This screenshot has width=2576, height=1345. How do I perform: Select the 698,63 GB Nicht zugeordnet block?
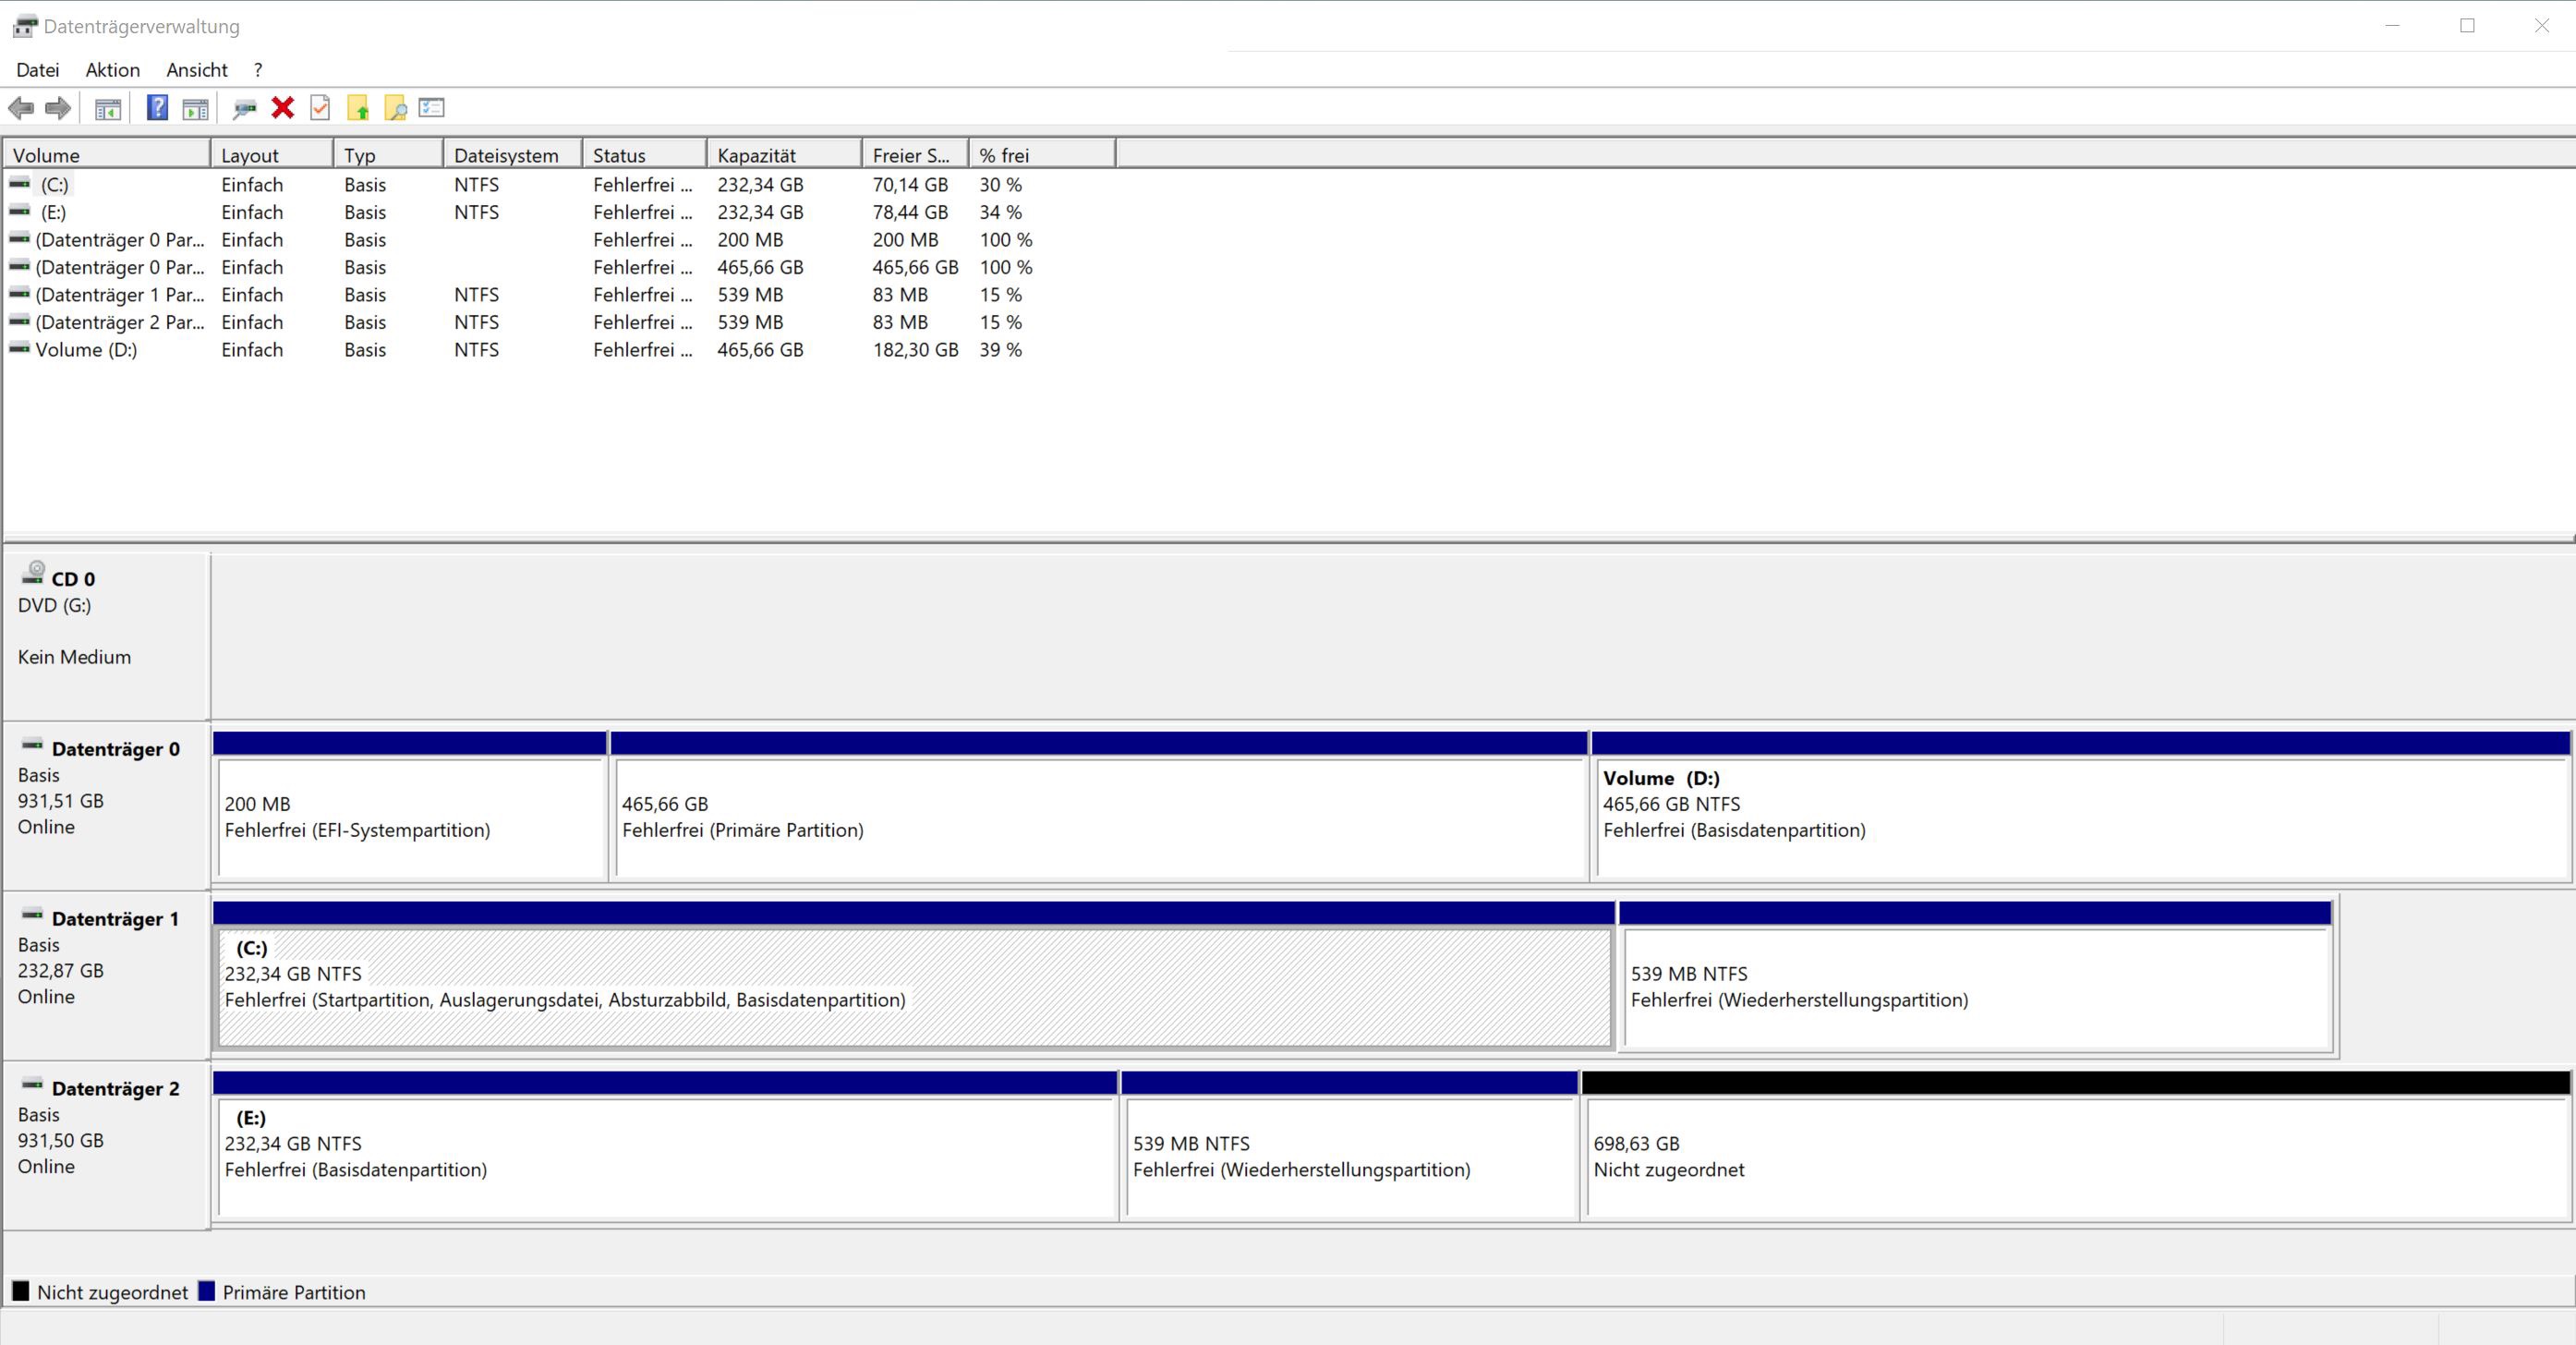coord(2077,1146)
